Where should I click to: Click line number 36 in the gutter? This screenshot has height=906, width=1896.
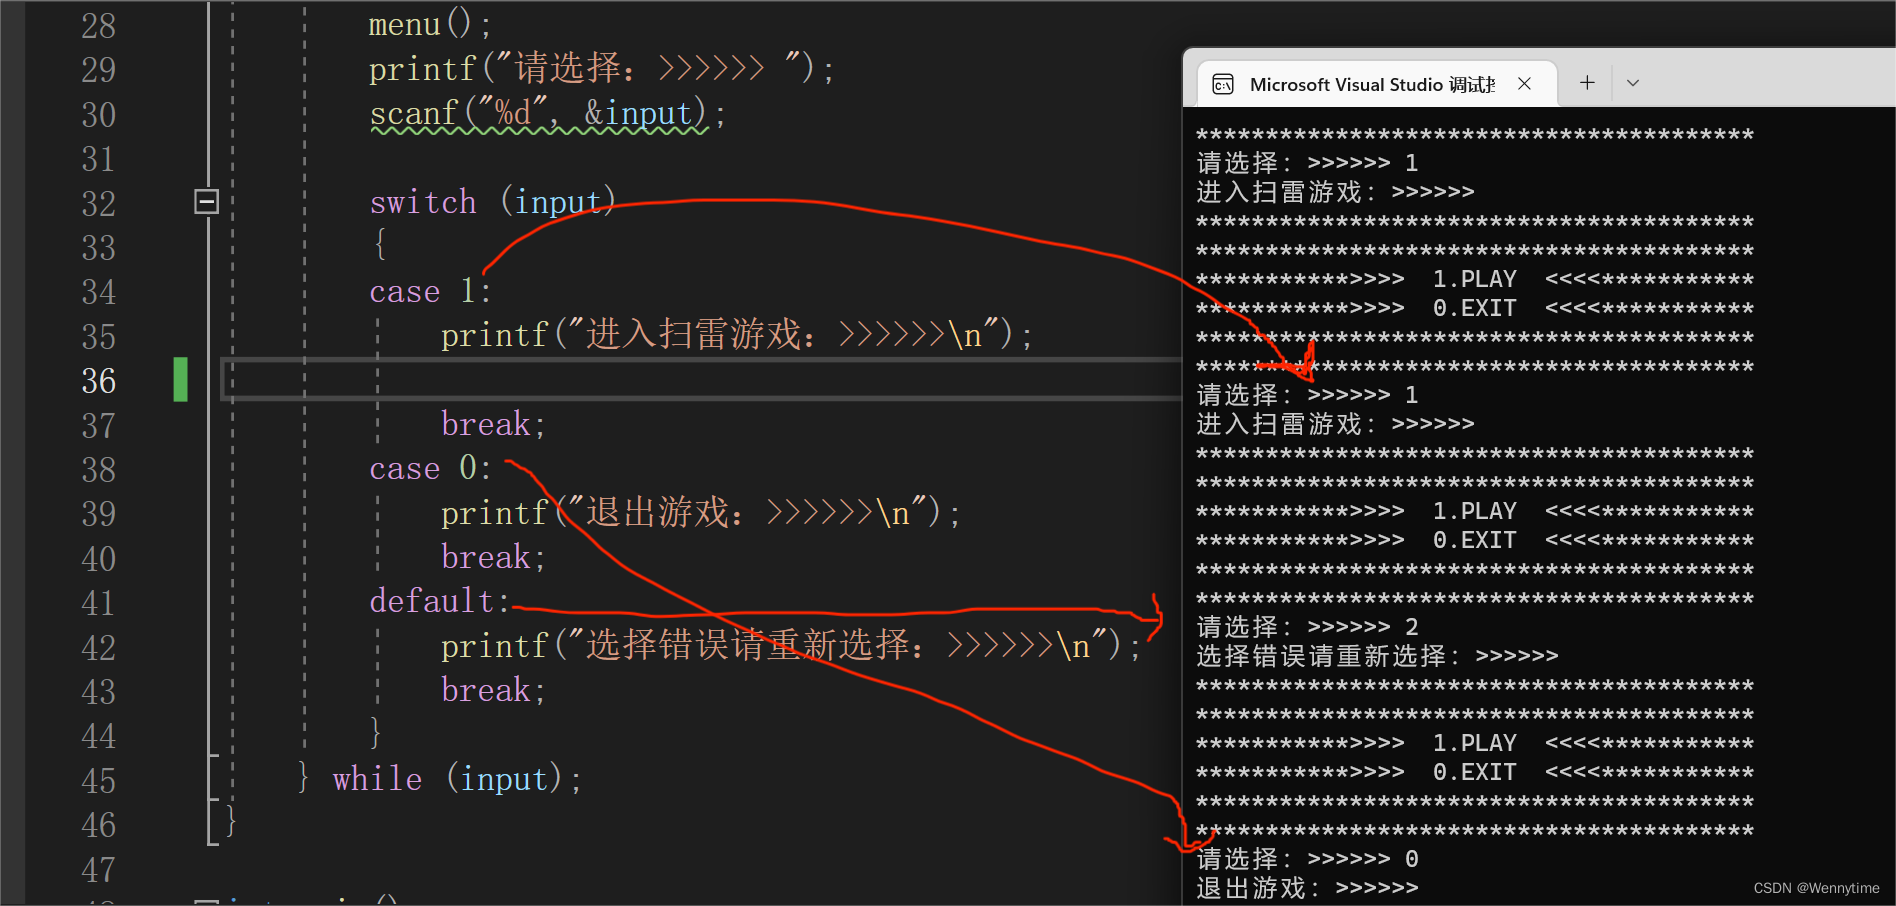click(x=98, y=381)
